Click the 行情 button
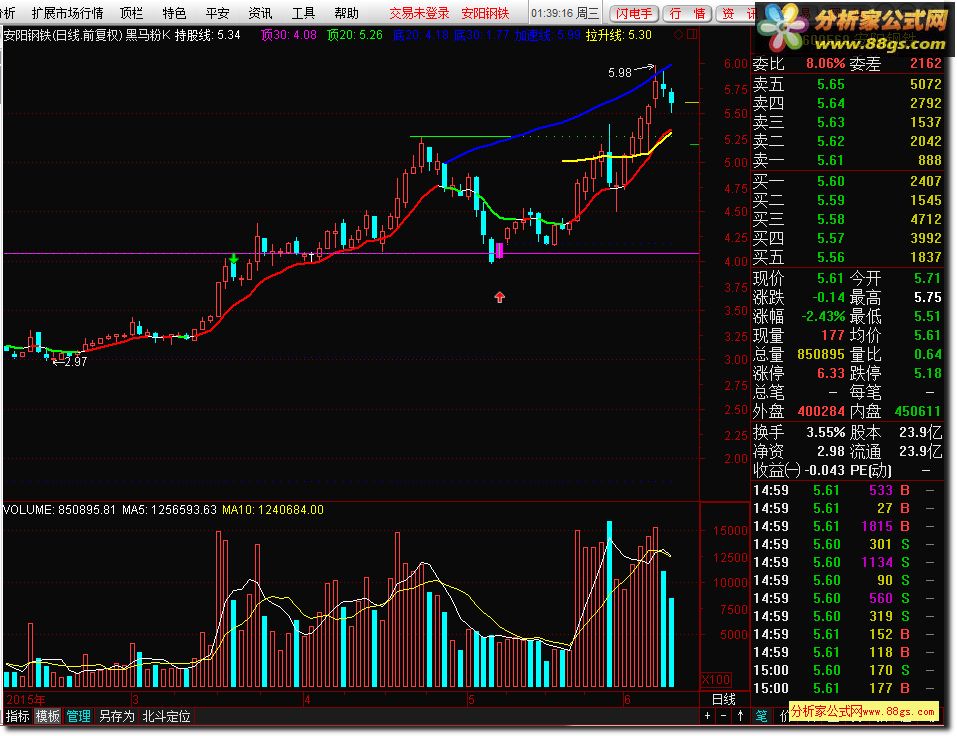Image resolution: width=957 pixels, height=736 pixels. pos(687,13)
